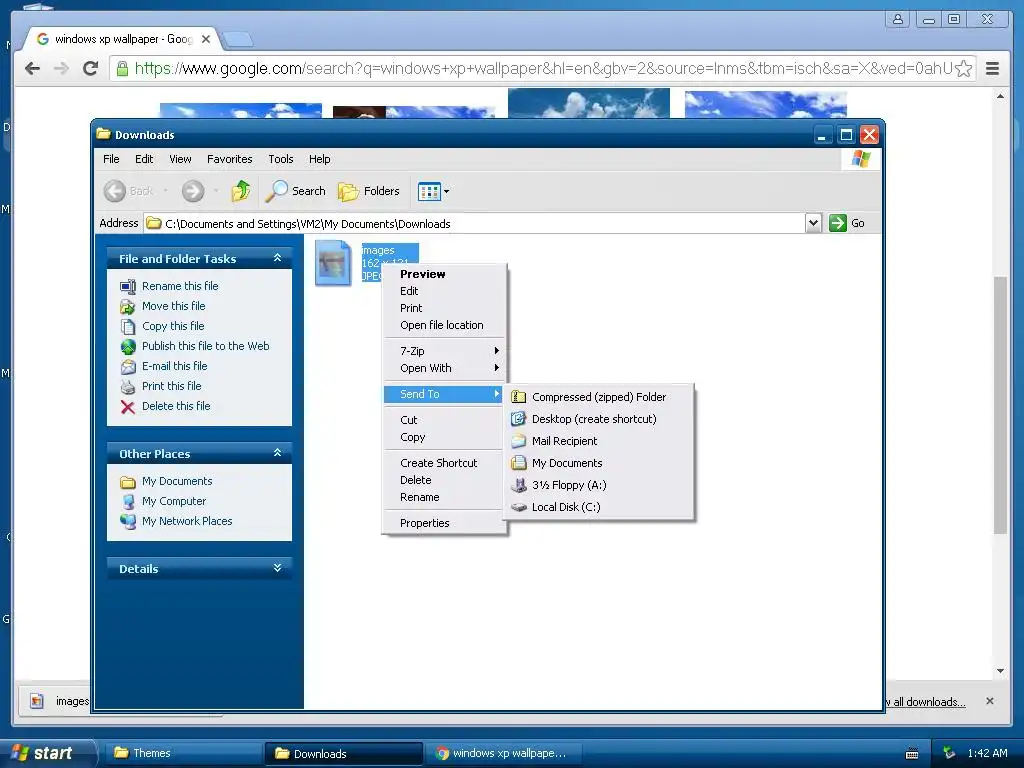Open My Computer under Other Places
The height and width of the screenshot is (768, 1024).
174,501
